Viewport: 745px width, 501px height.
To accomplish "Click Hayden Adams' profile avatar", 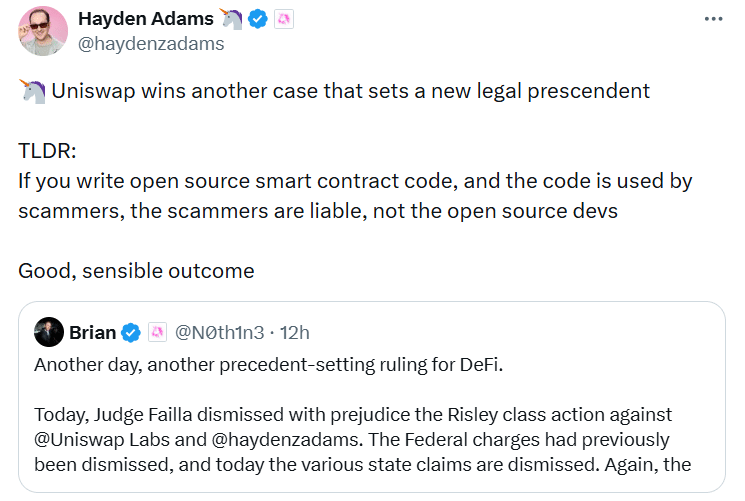I will (x=43, y=30).
